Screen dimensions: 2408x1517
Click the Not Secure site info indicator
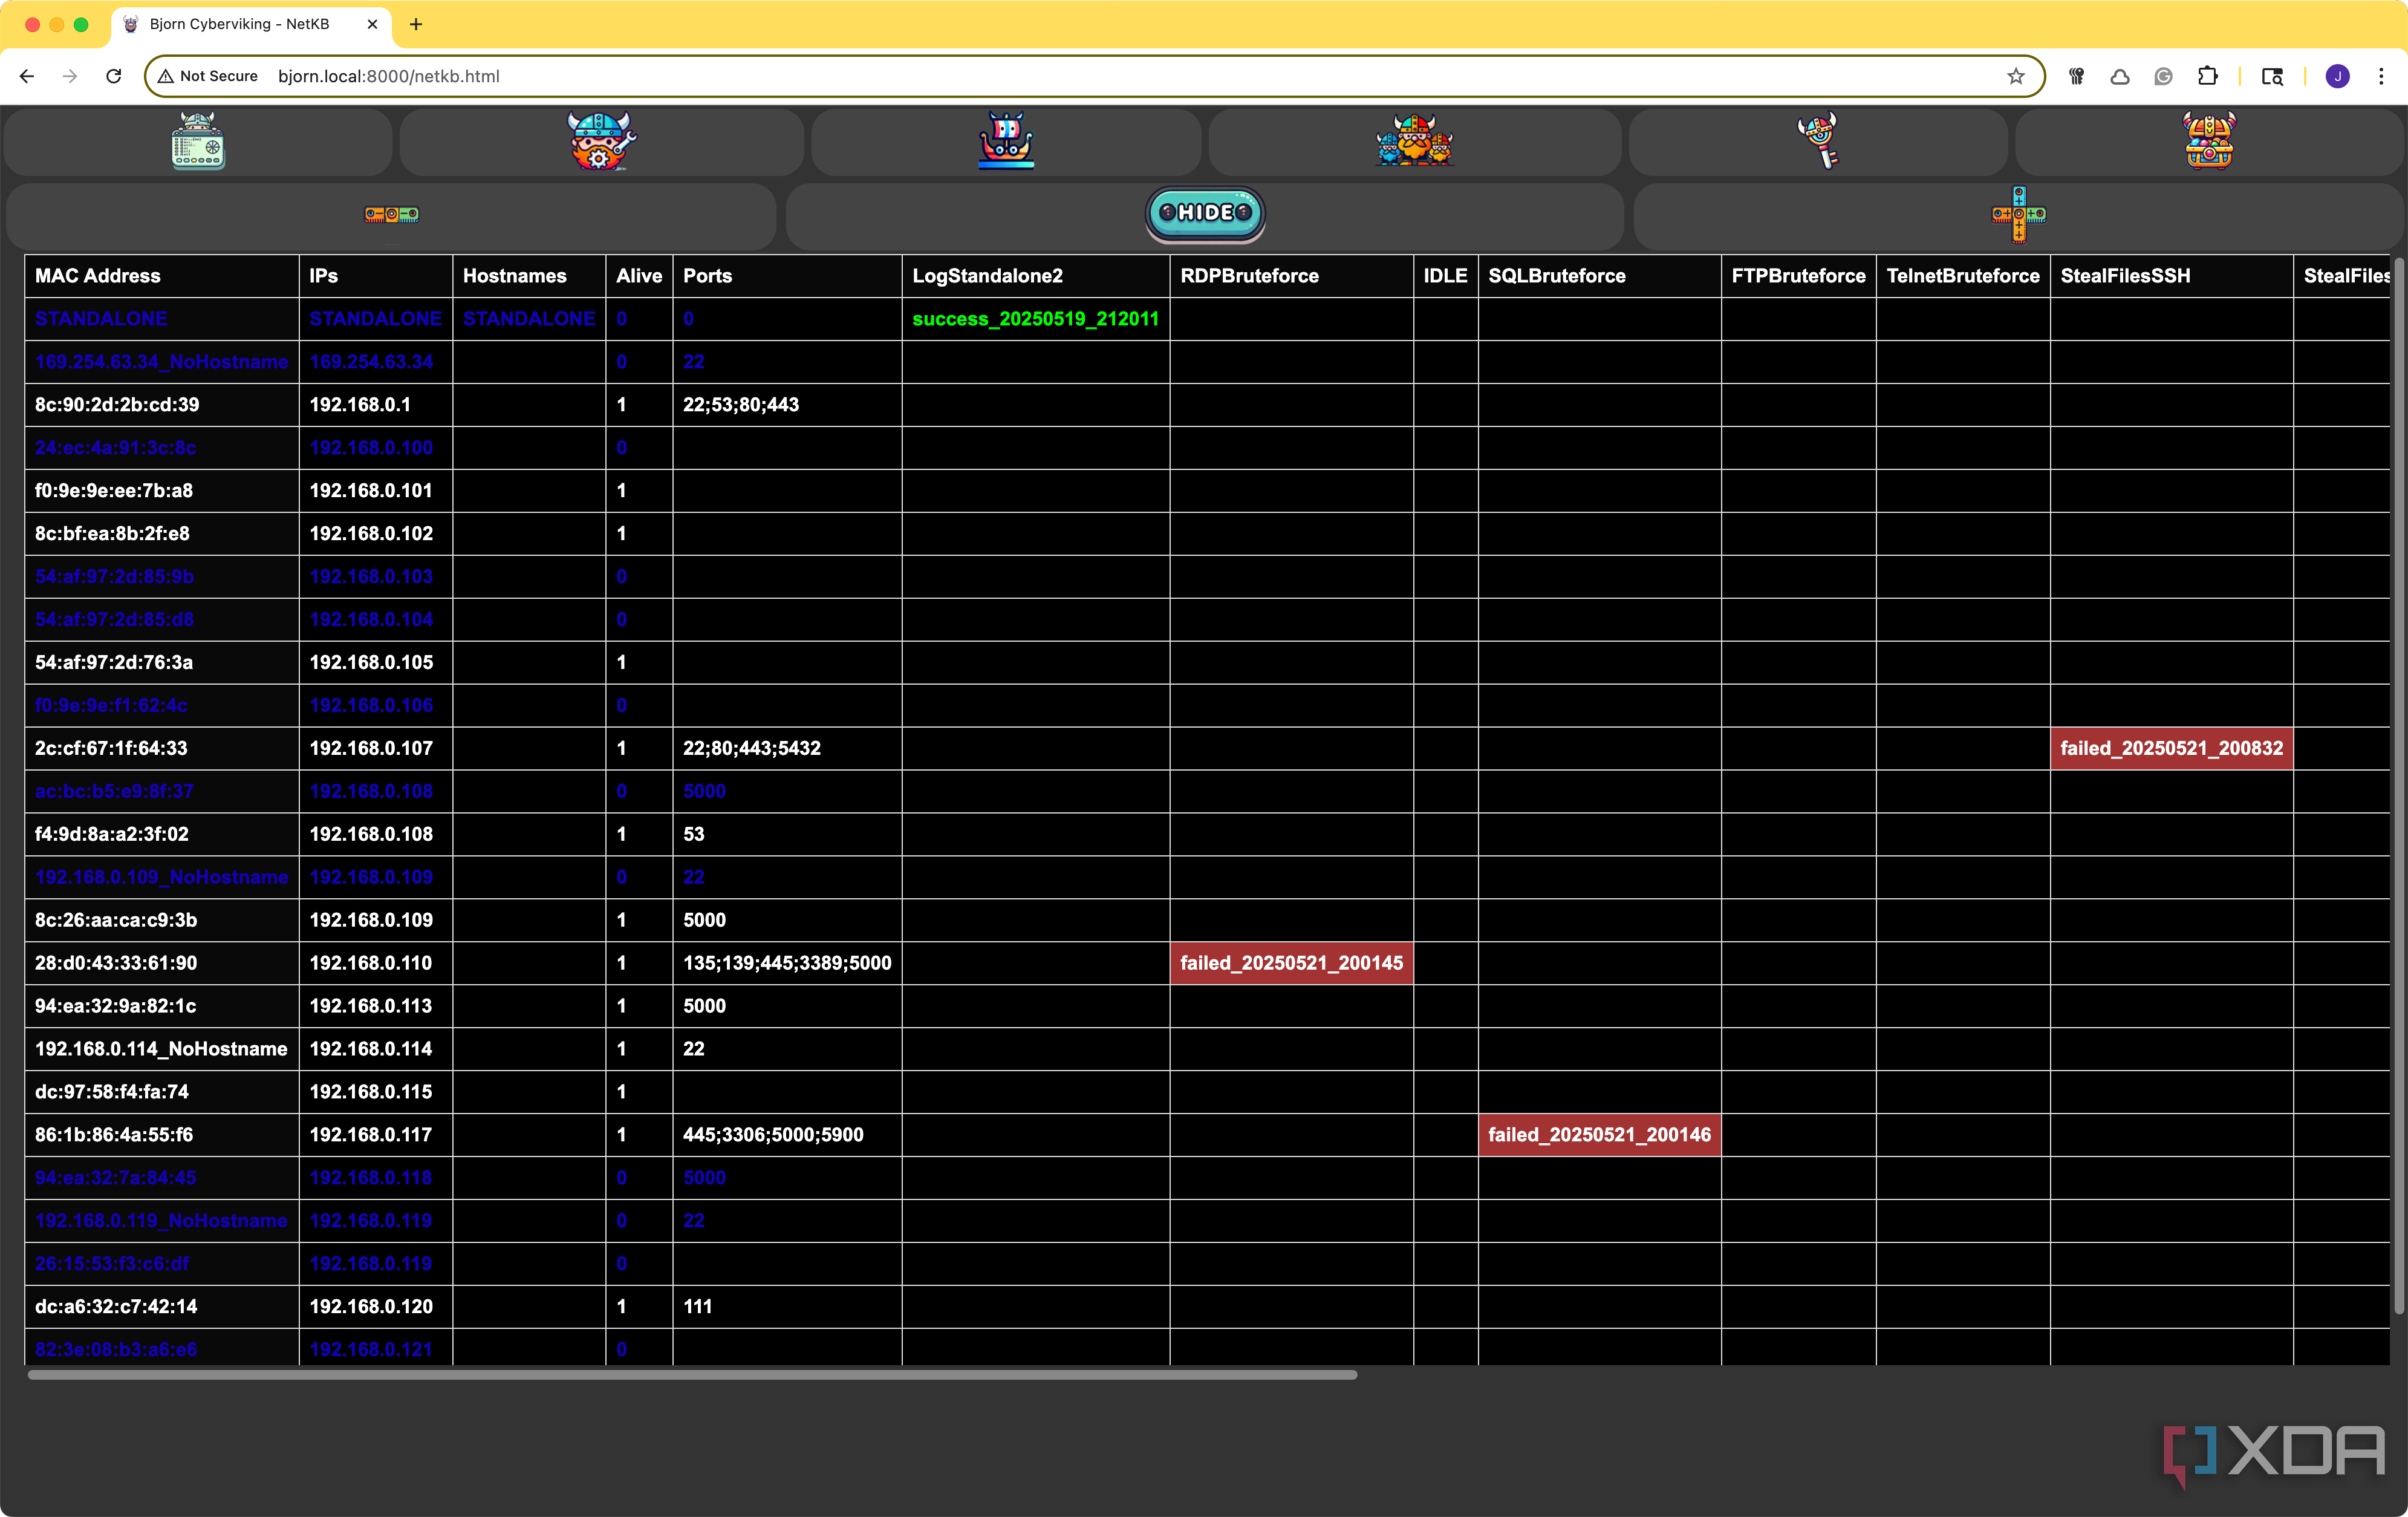pos(207,76)
